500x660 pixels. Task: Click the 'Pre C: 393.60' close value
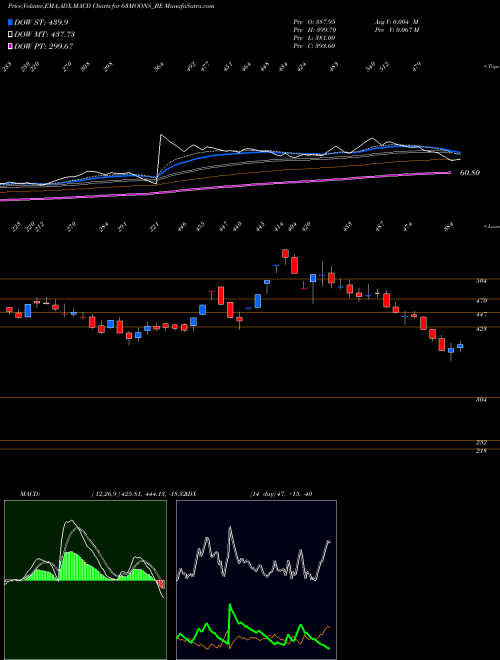[314, 46]
